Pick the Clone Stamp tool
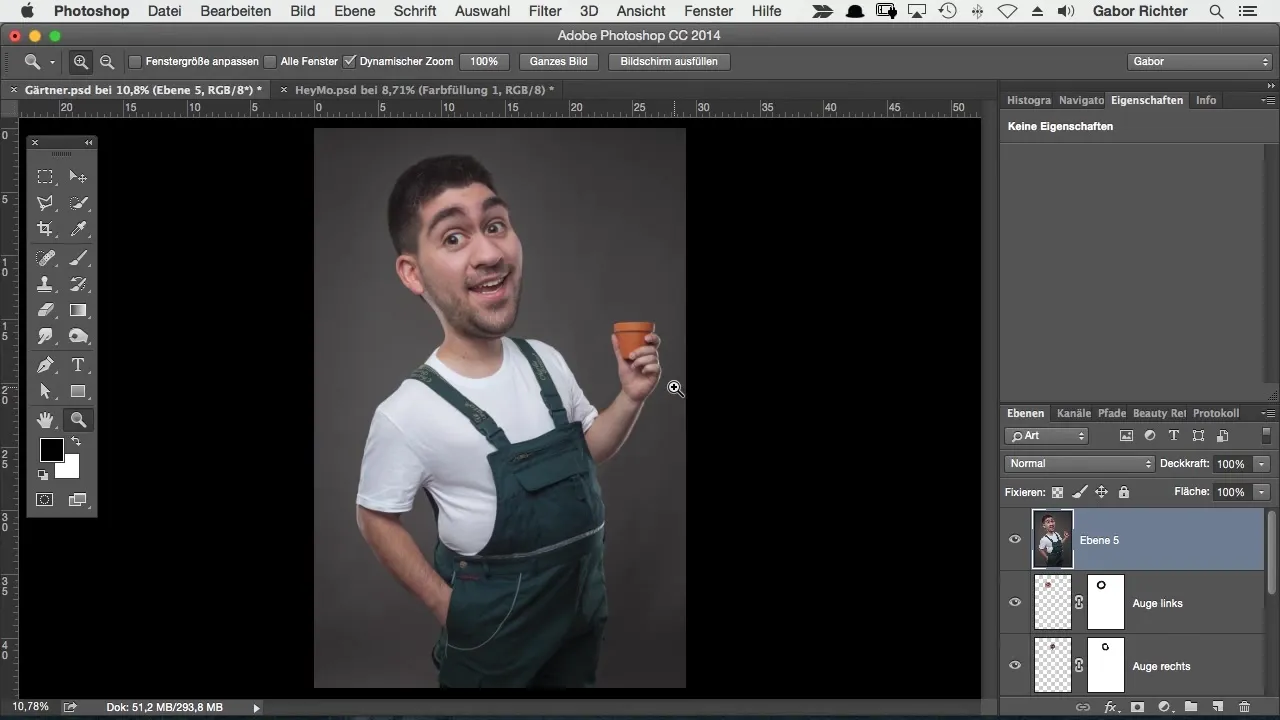This screenshot has height=720, width=1280. 45,284
